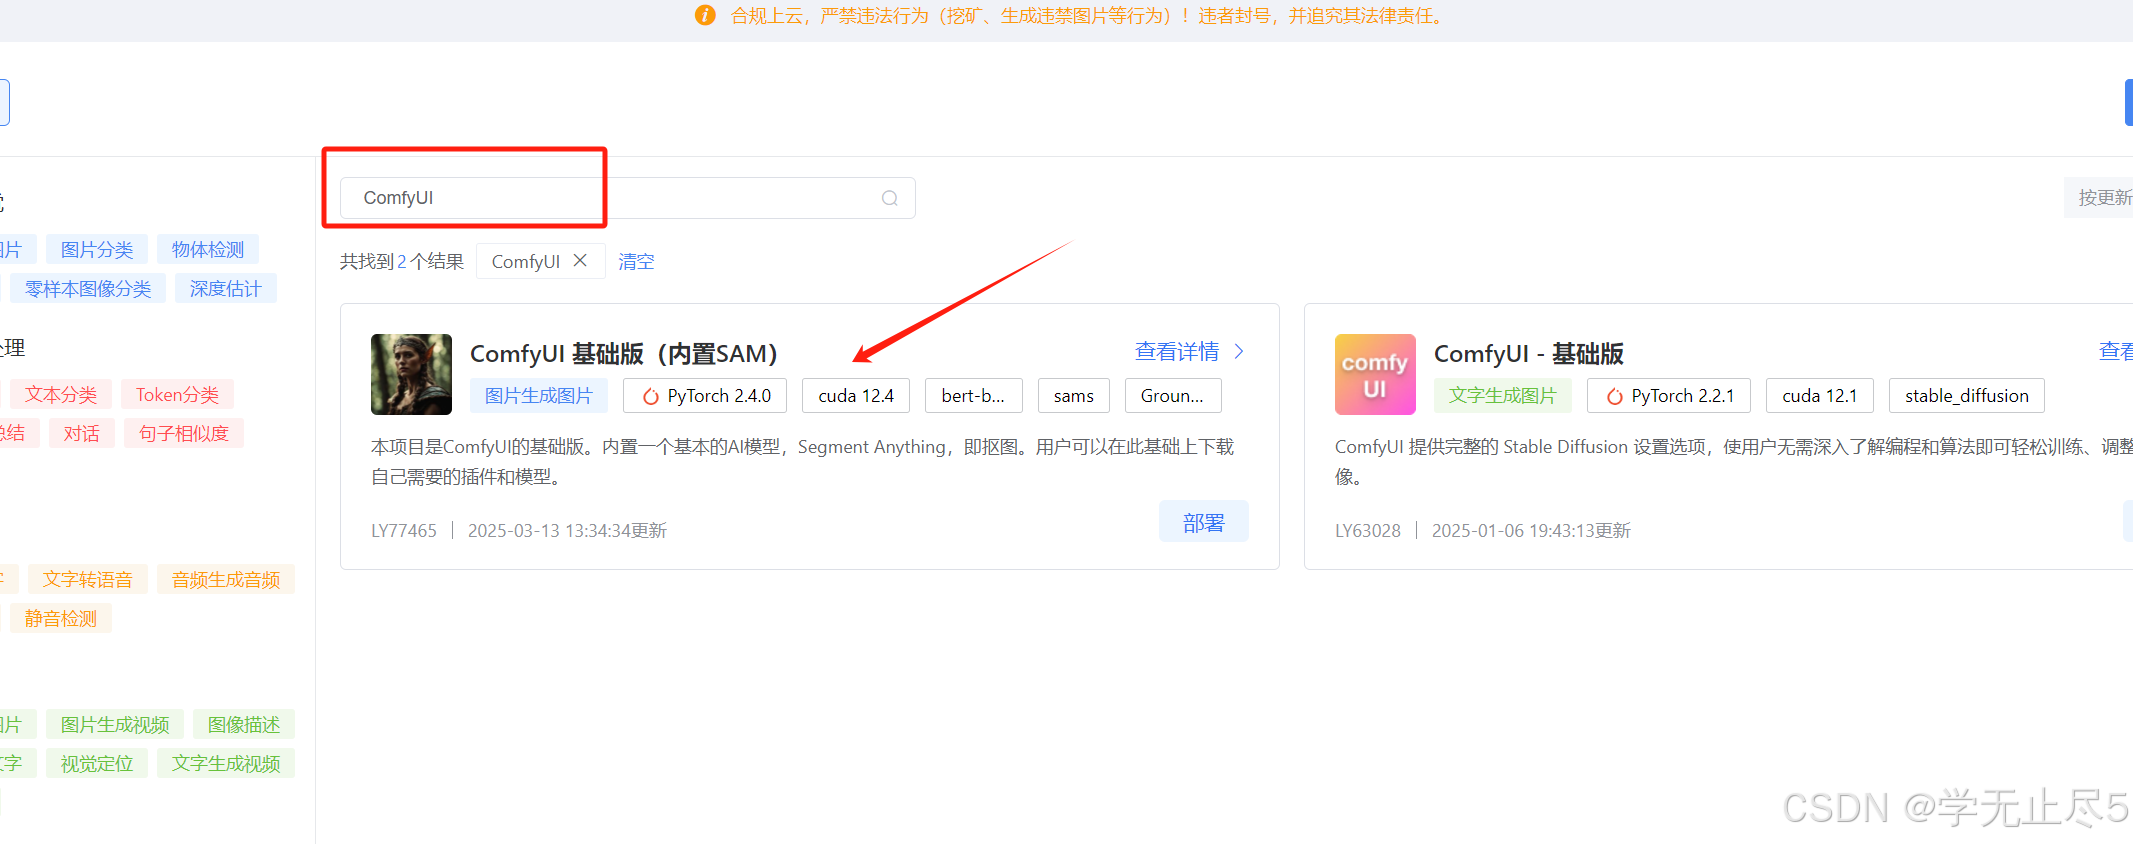
Task: Deploy ComfyUI 基础版（内置SAM） with 部署
Action: (1204, 522)
